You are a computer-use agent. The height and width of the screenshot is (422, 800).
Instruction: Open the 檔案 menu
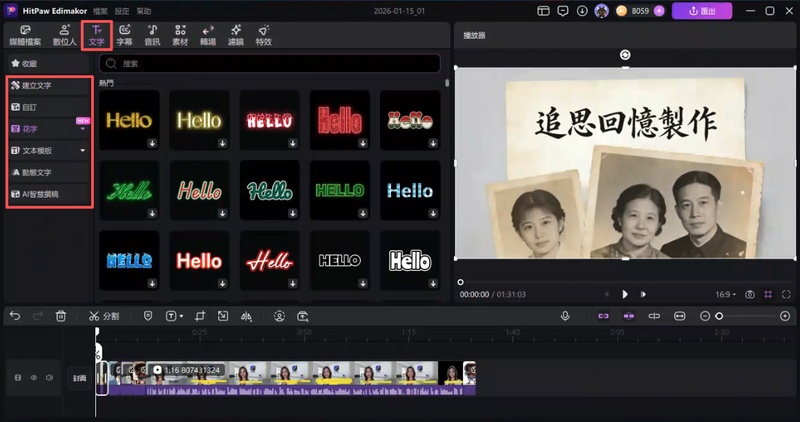coord(100,11)
